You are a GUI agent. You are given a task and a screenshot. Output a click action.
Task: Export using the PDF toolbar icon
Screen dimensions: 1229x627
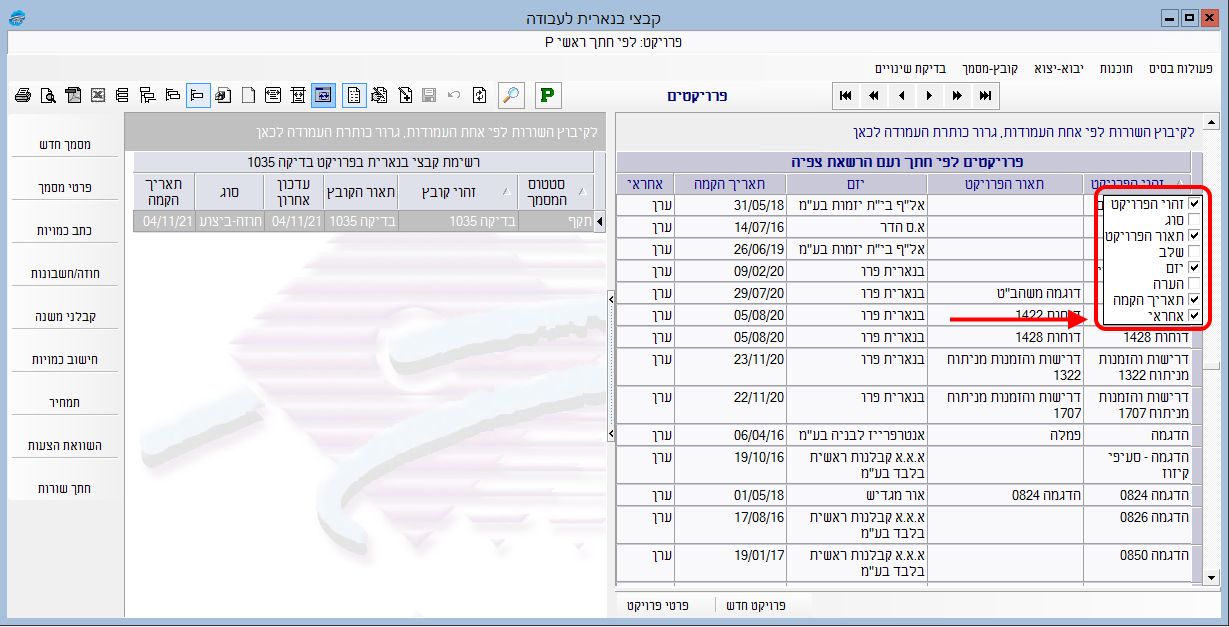(x=73, y=95)
